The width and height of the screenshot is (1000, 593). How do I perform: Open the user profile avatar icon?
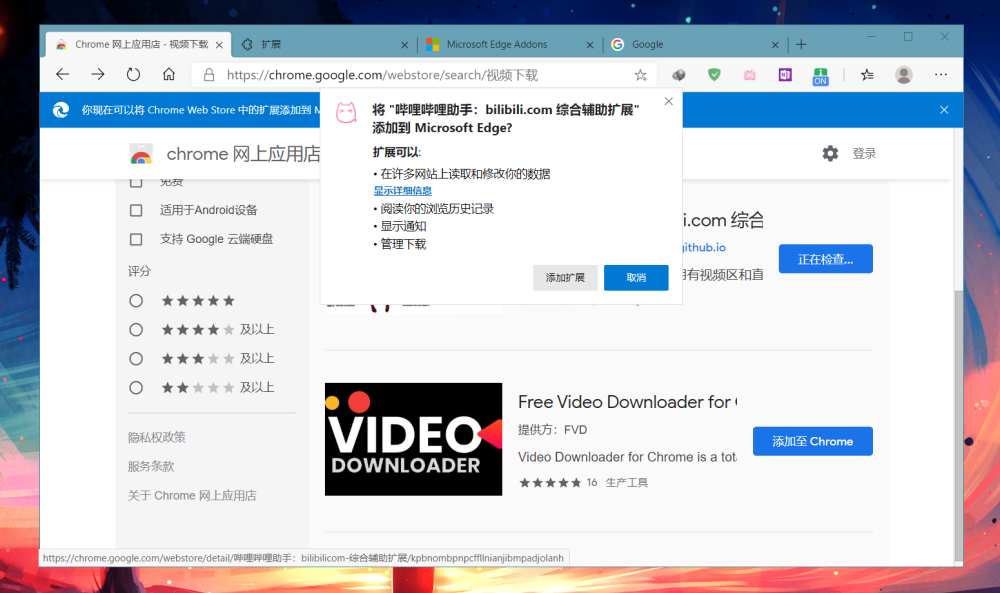(903, 75)
